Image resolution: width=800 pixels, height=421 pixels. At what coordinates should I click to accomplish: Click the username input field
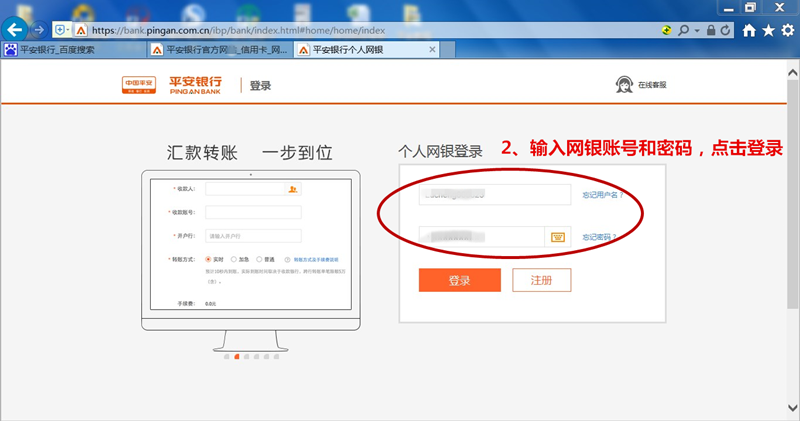[x=495, y=194]
